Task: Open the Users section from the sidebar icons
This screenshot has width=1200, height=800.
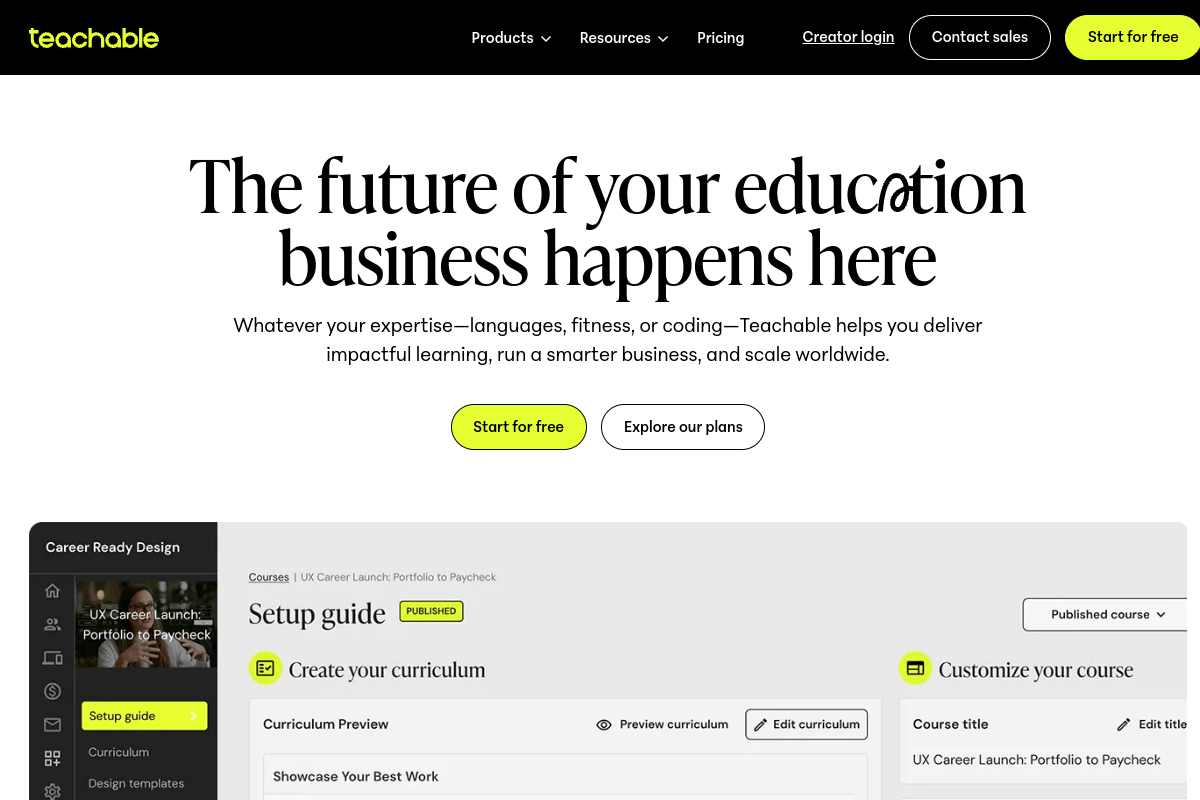Action: click(52, 624)
